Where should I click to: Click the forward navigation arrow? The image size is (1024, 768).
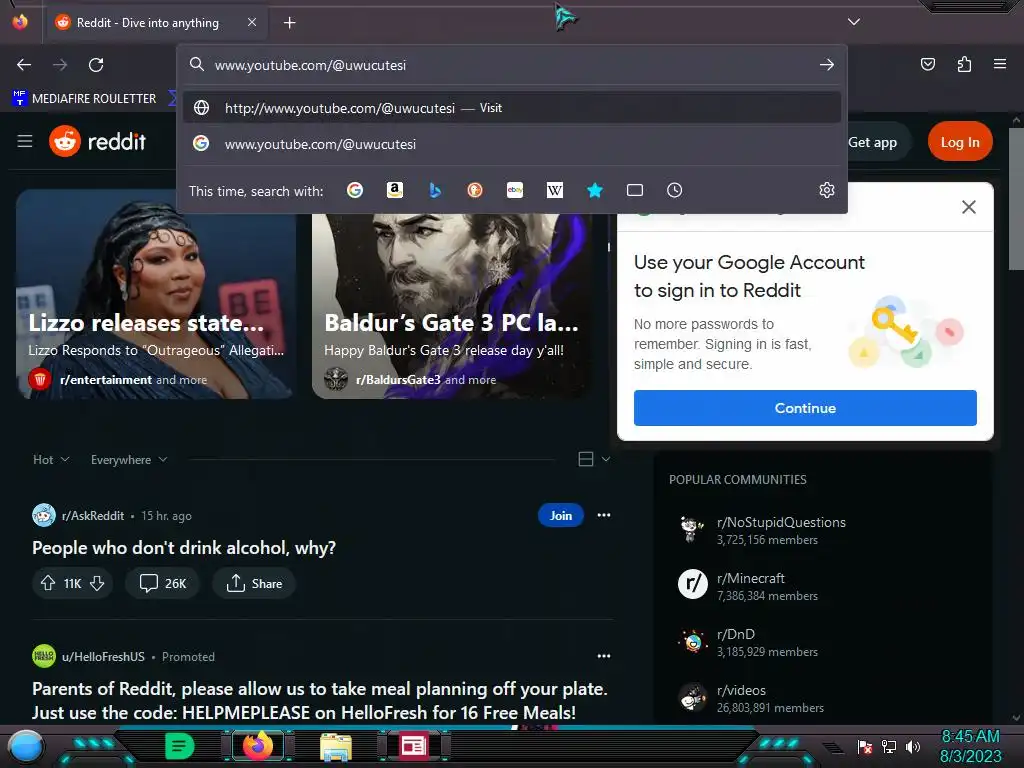coord(60,65)
